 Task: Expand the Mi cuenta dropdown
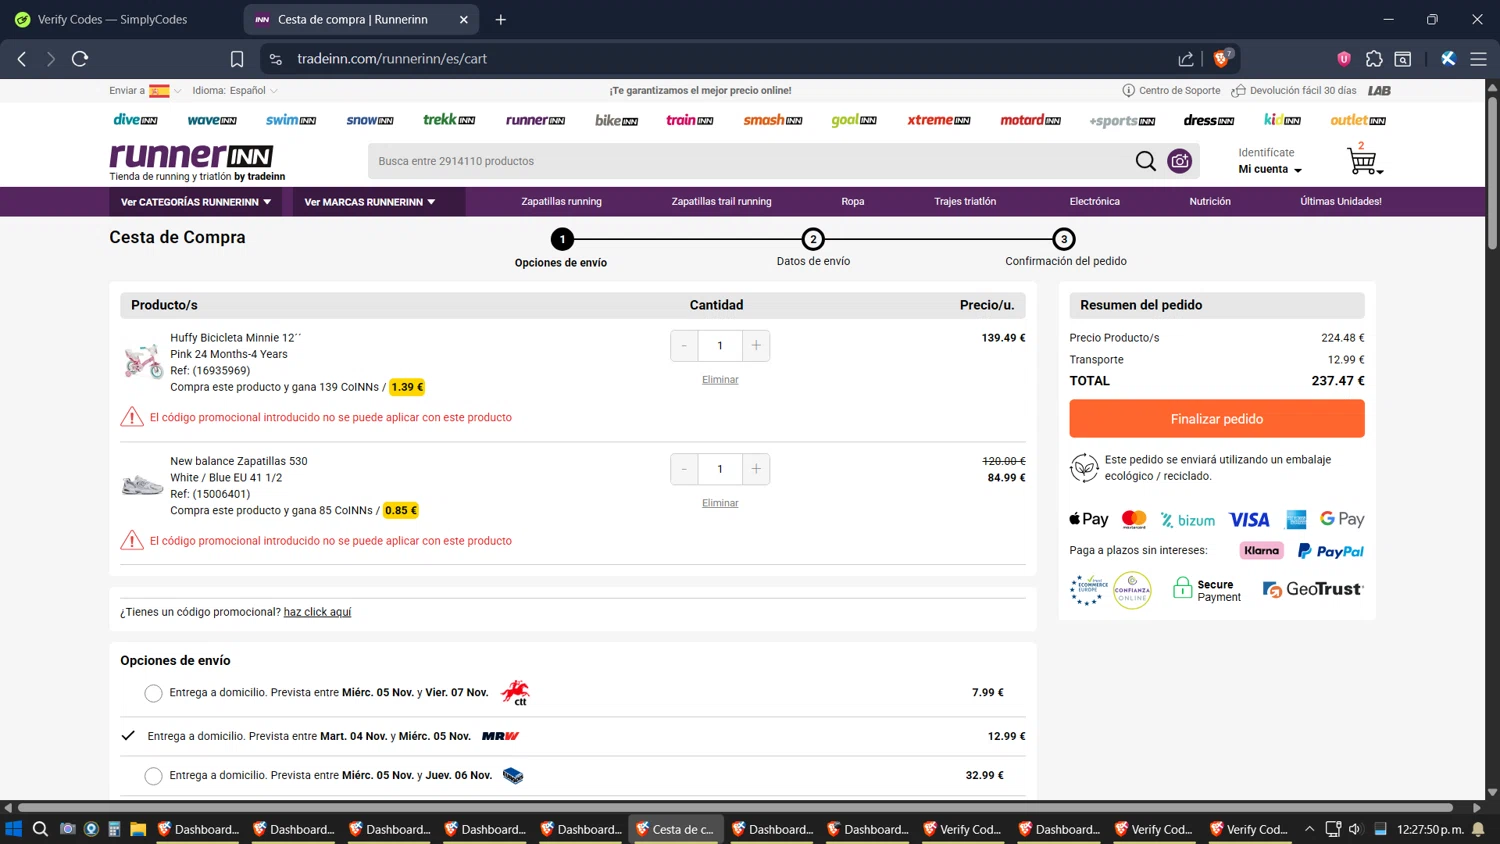1270,170
